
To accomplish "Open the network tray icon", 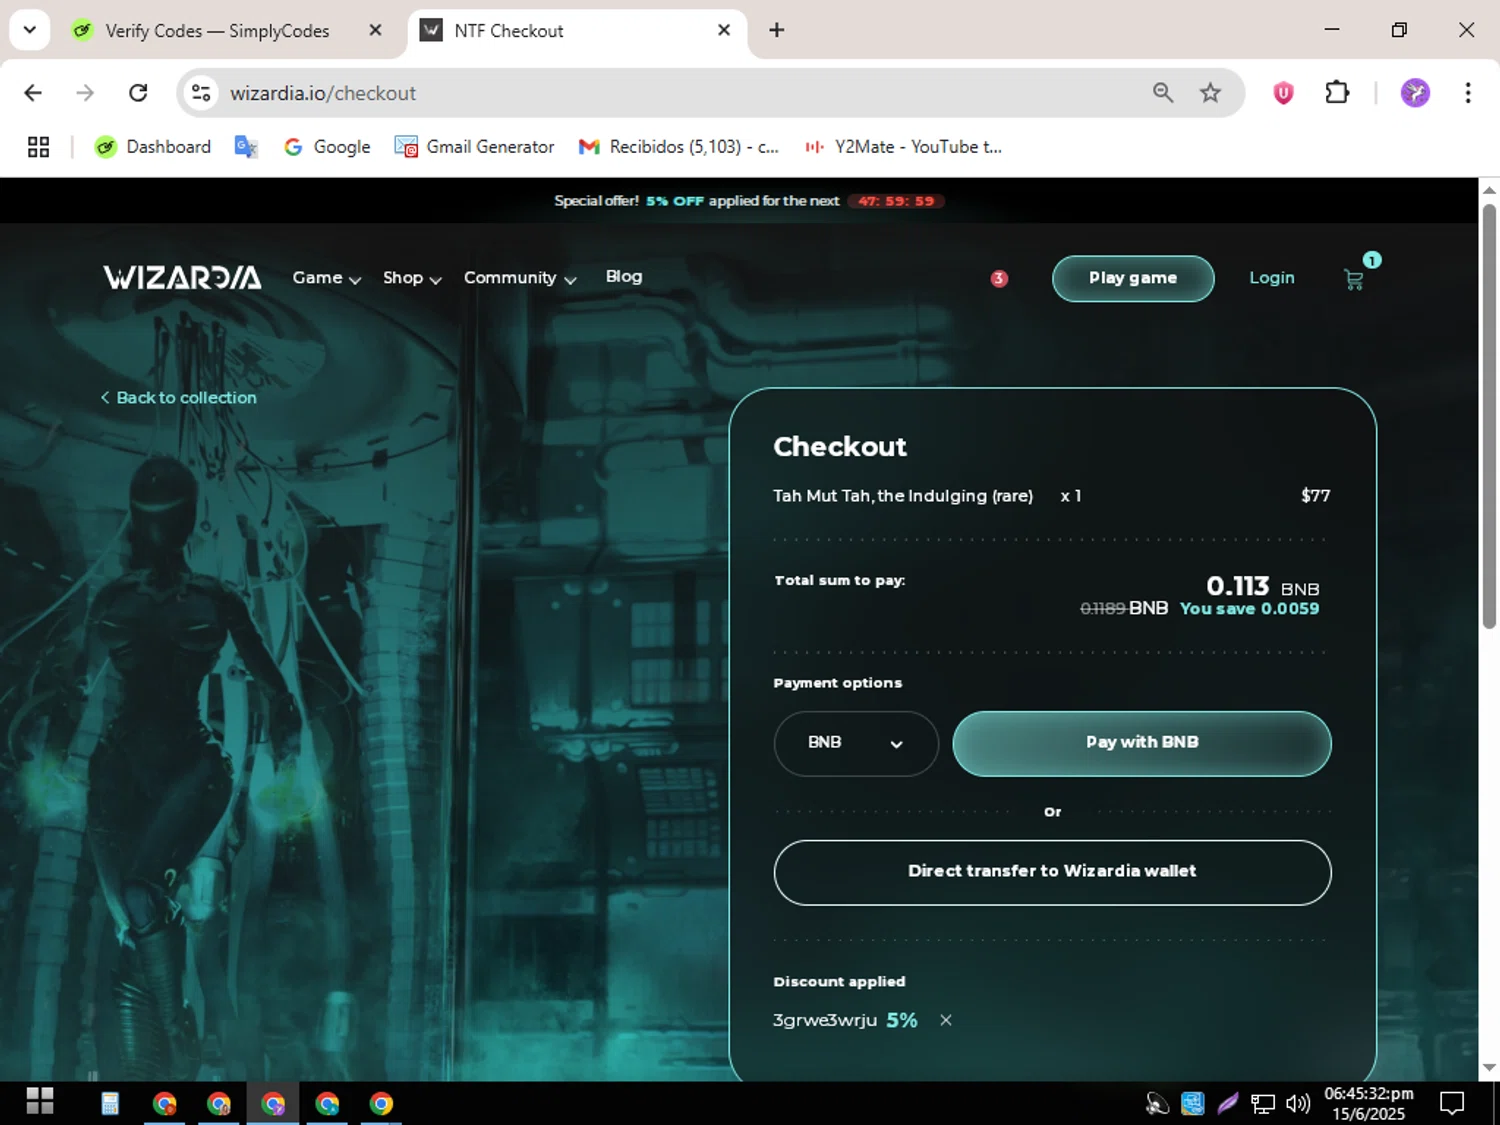I will 1263,1103.
